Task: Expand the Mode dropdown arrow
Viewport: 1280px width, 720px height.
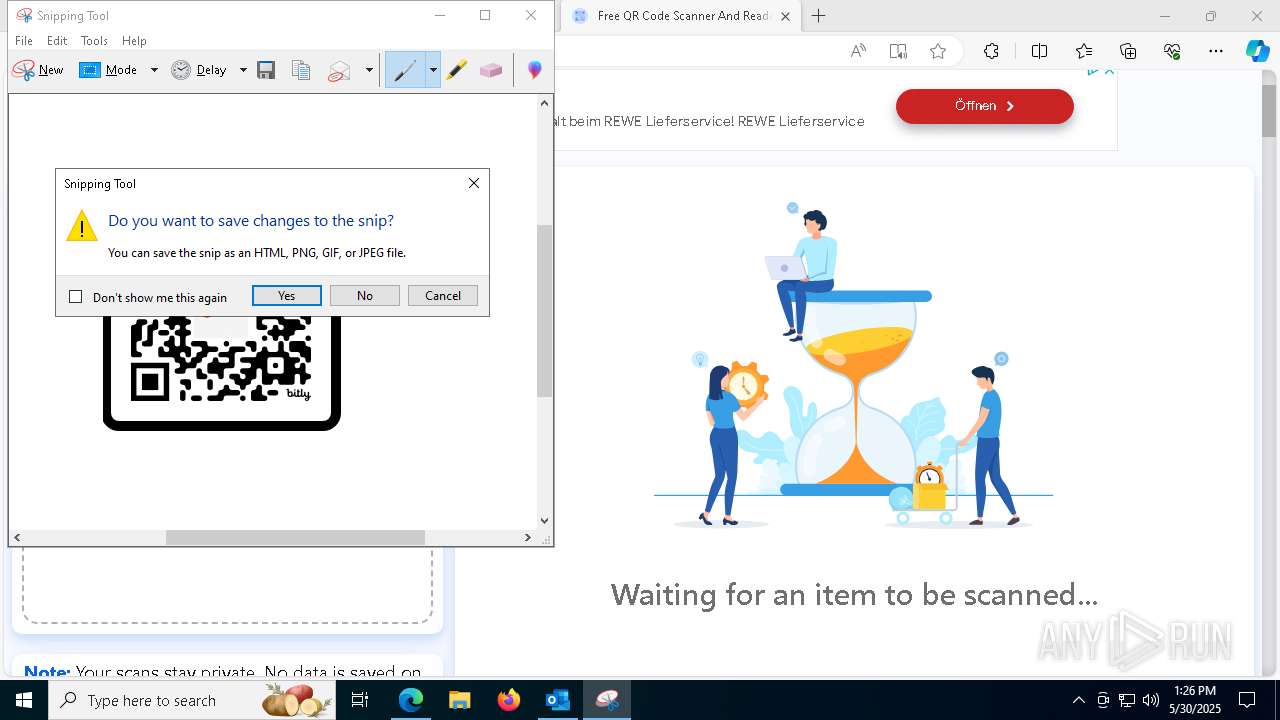Action: [x=154, y=70]
